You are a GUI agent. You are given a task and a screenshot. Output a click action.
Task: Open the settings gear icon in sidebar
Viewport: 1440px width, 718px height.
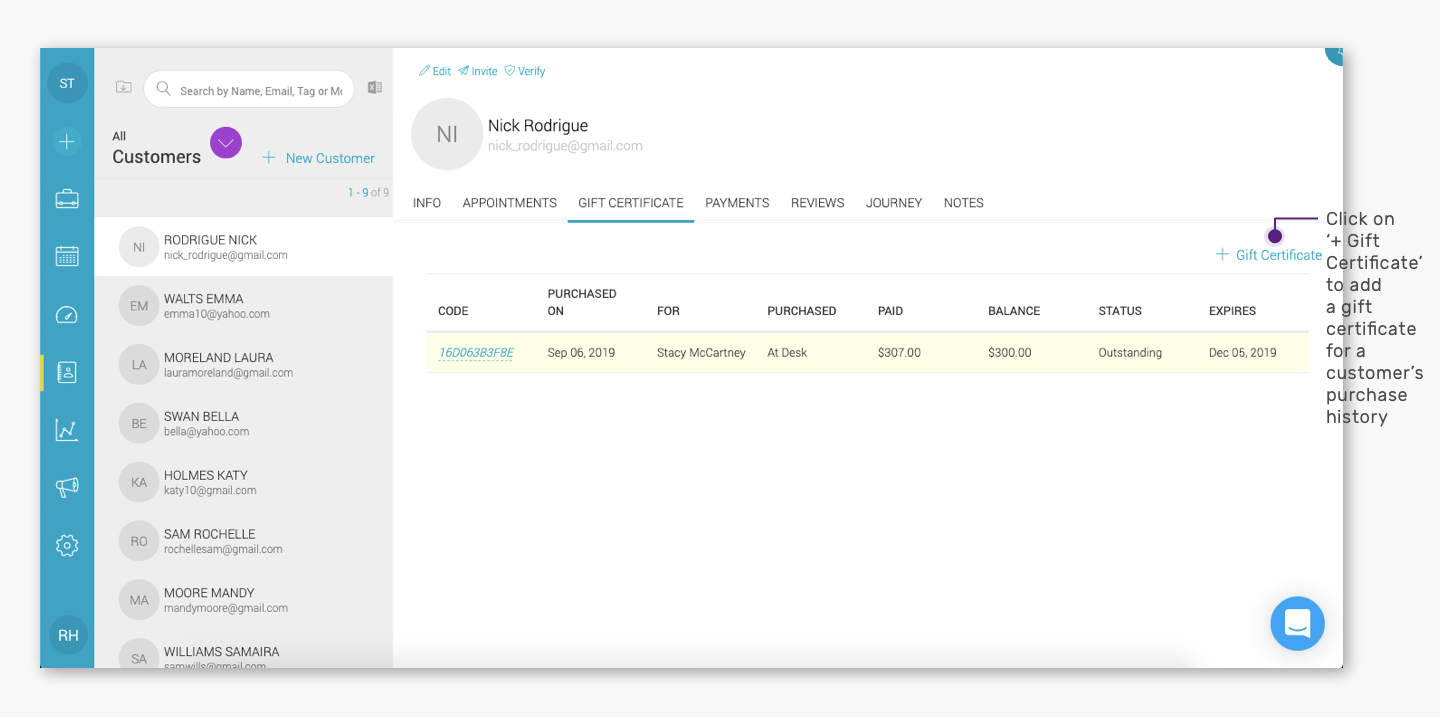(x=67, y=545)
